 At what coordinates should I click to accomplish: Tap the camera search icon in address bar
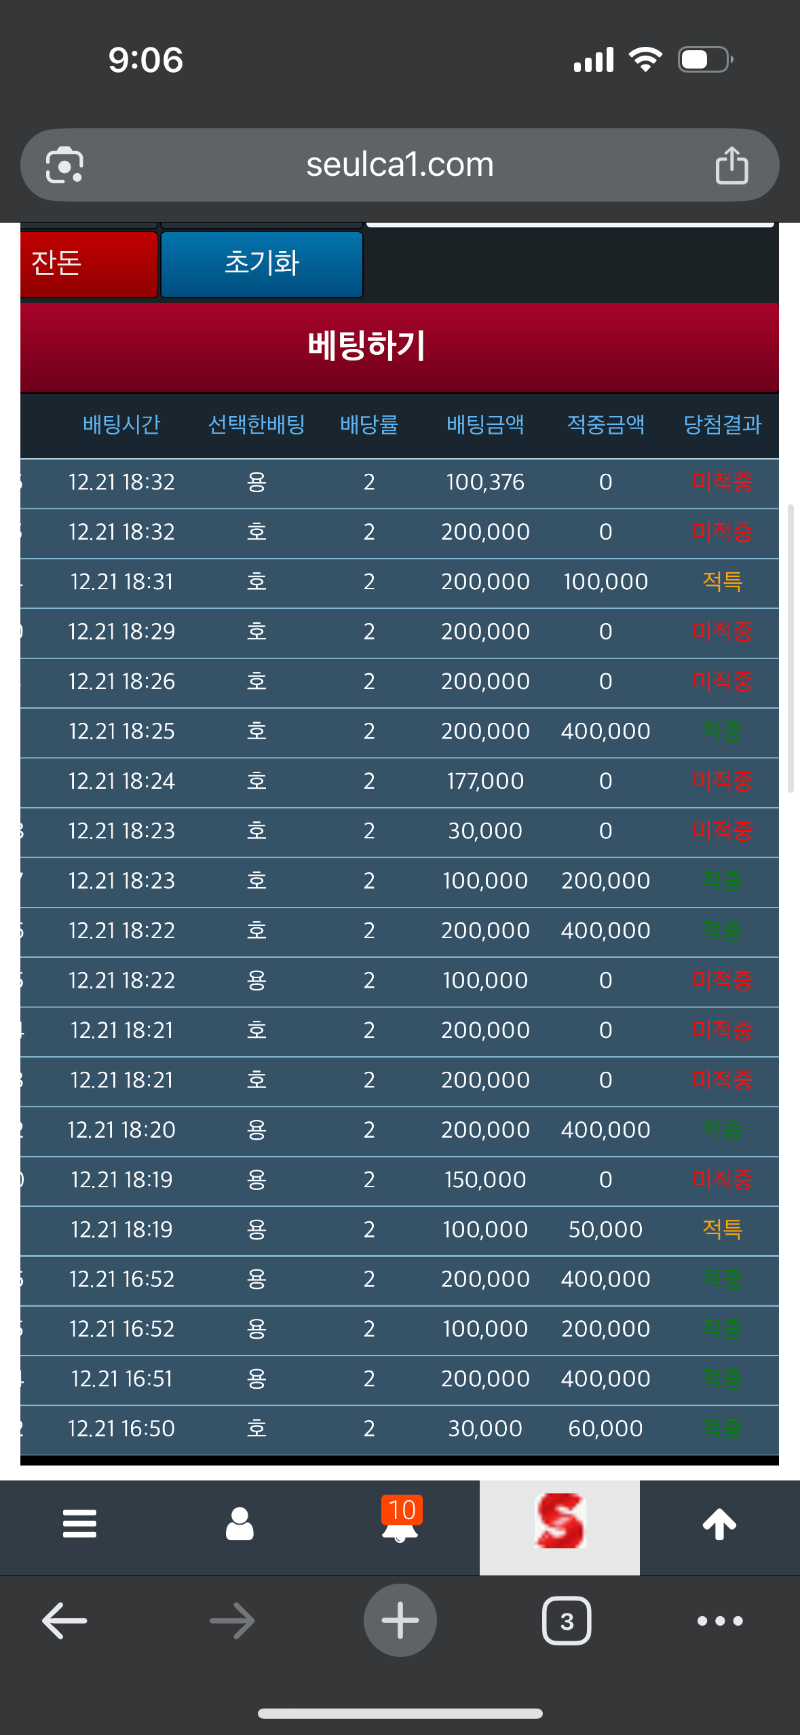point(65,165)
